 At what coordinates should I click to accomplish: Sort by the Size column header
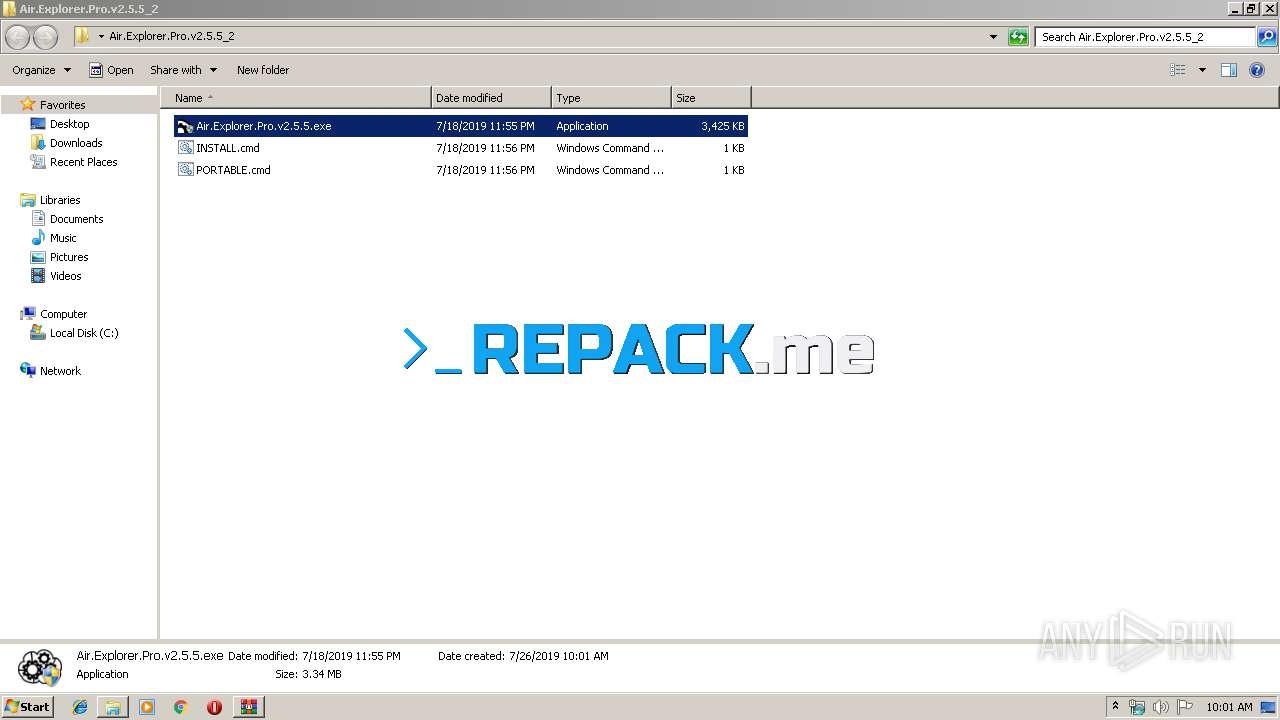point(711,98)
